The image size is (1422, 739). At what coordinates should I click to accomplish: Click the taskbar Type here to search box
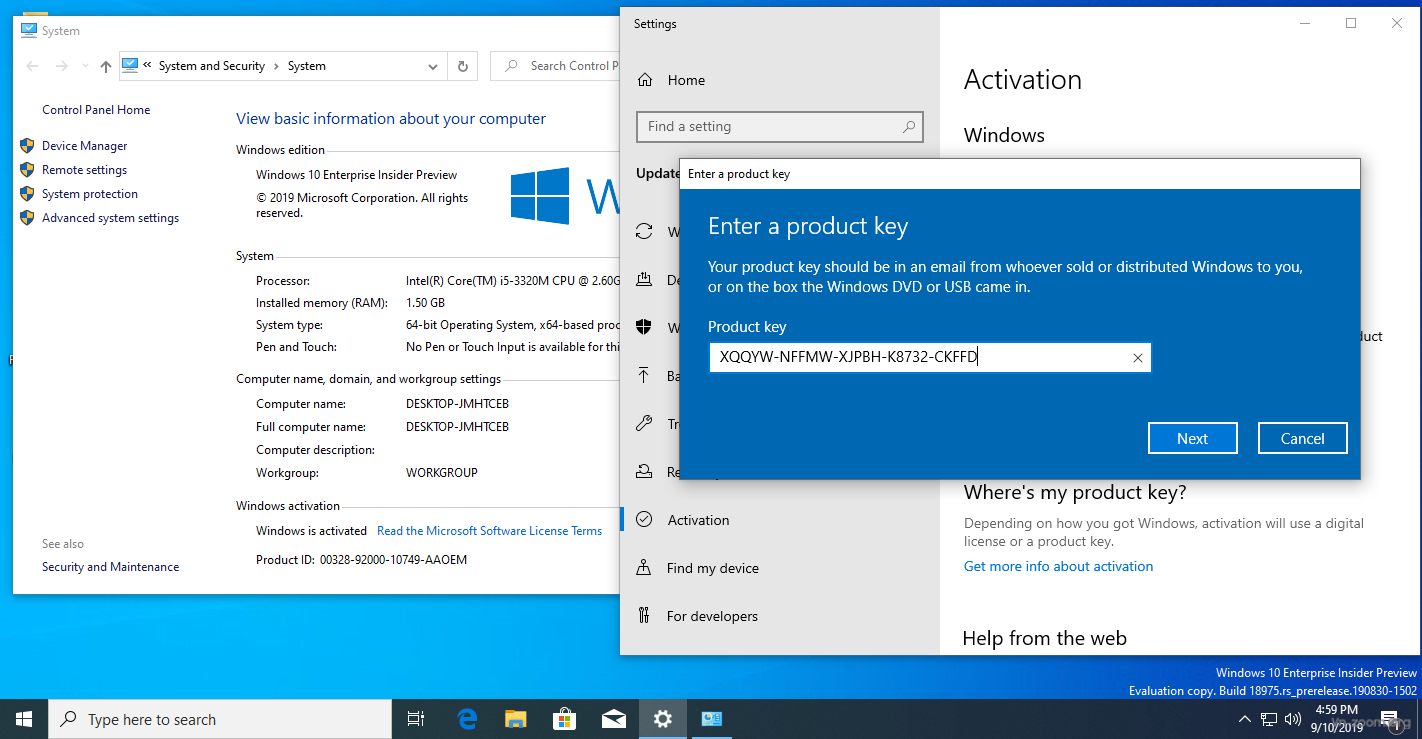click(220, 719)
